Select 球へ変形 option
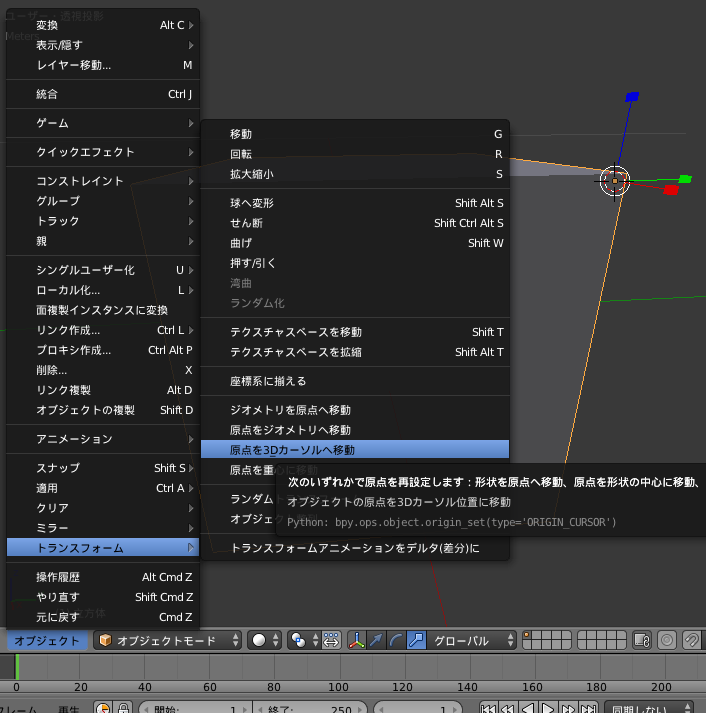 point(355,203)
